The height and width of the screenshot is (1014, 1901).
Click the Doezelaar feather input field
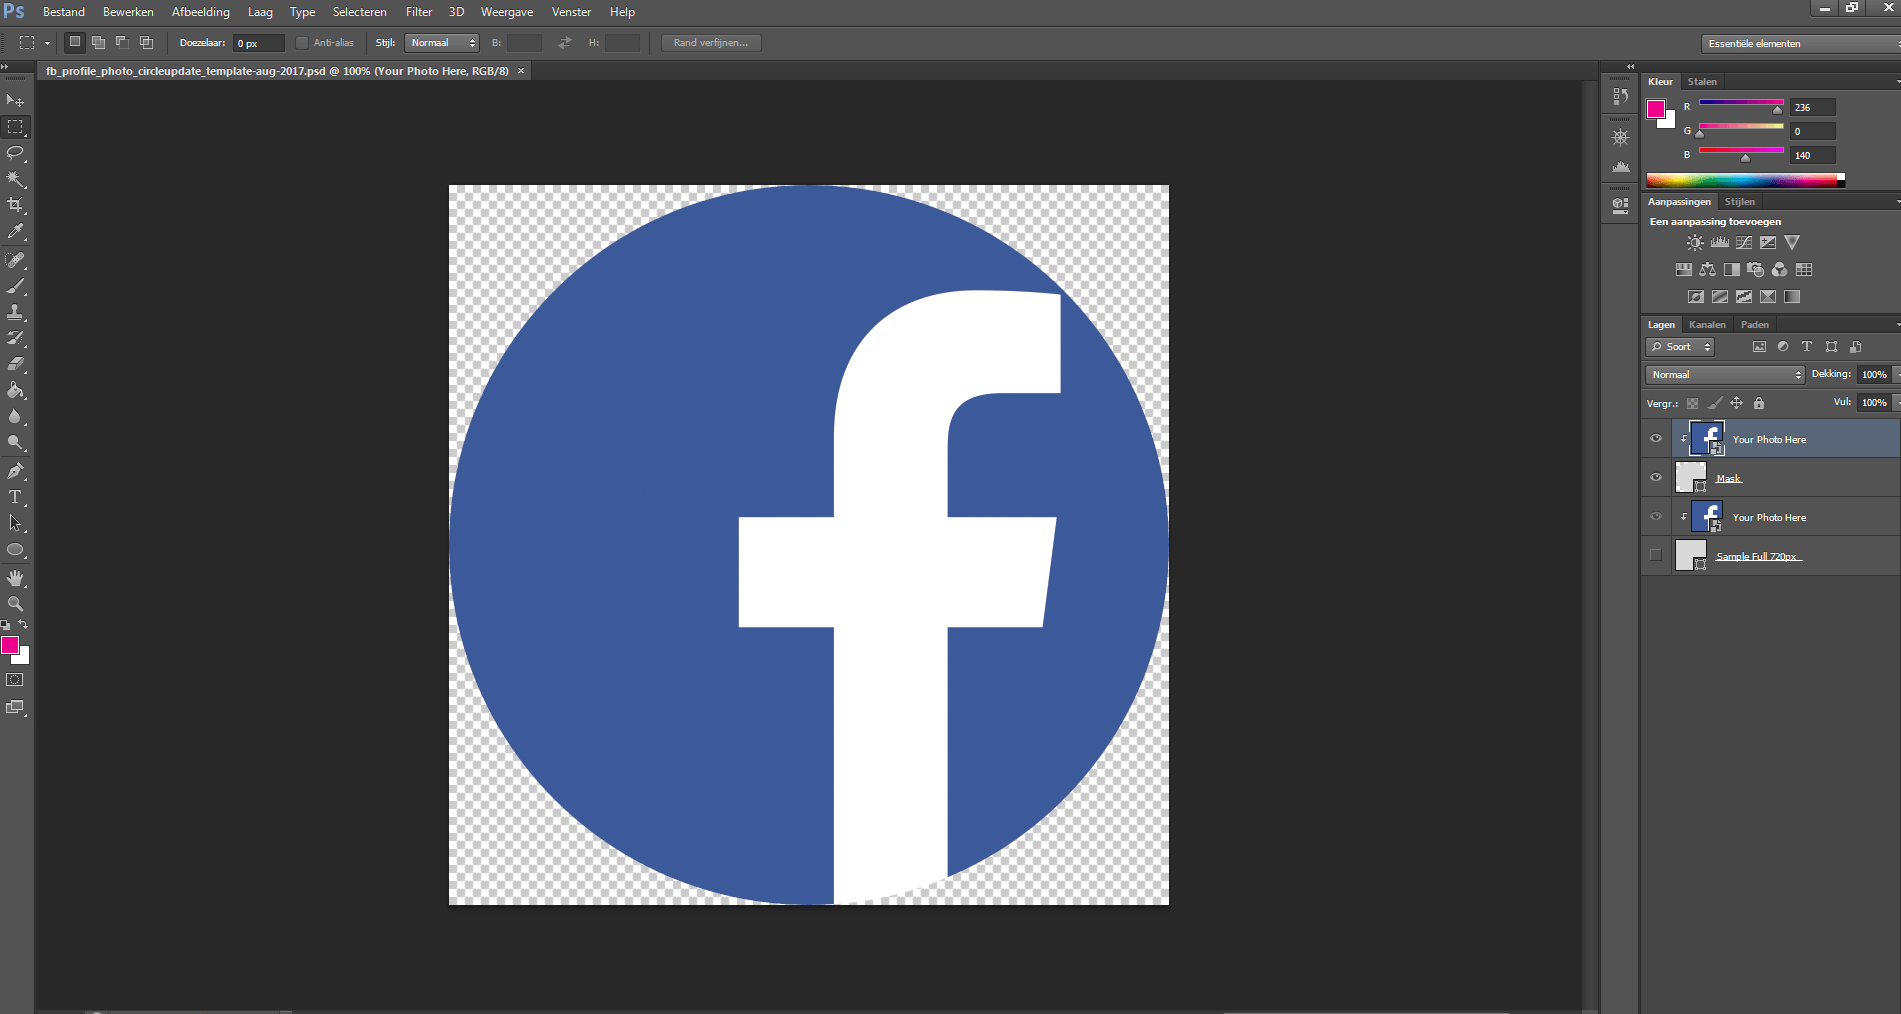point(258,43)
